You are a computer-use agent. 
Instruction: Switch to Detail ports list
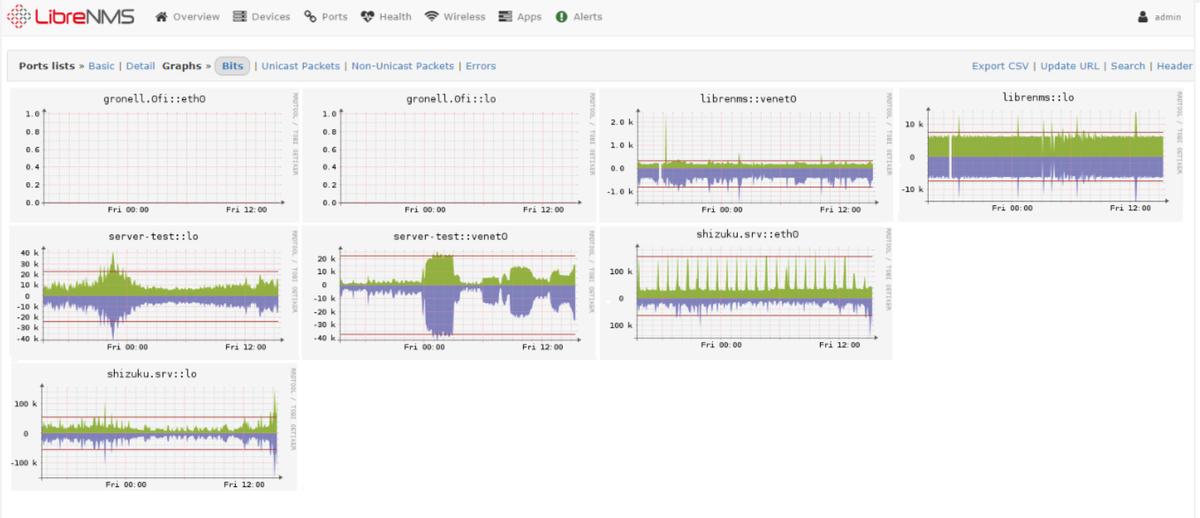point(140,66)
